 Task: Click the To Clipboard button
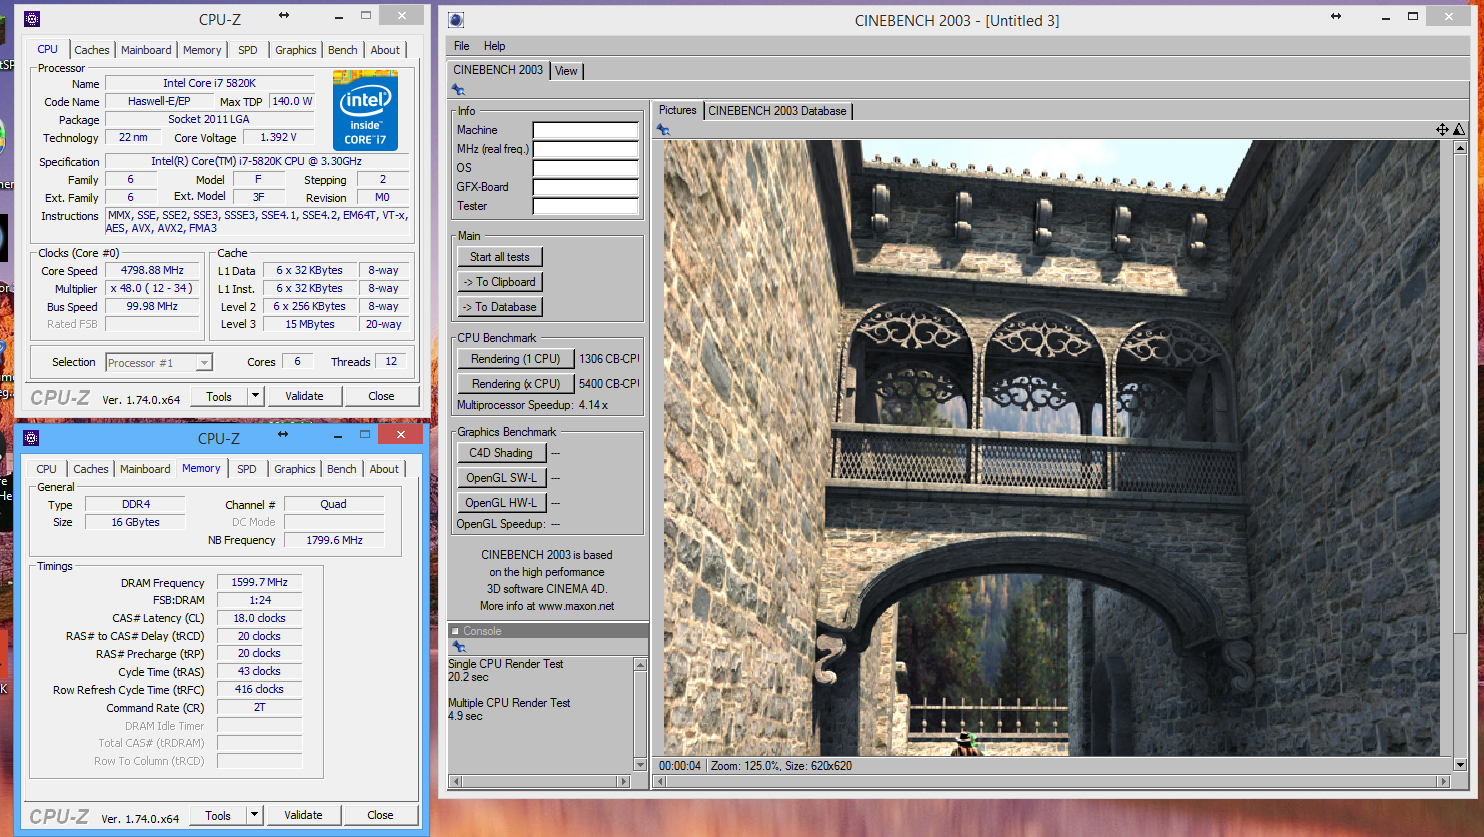500,282
